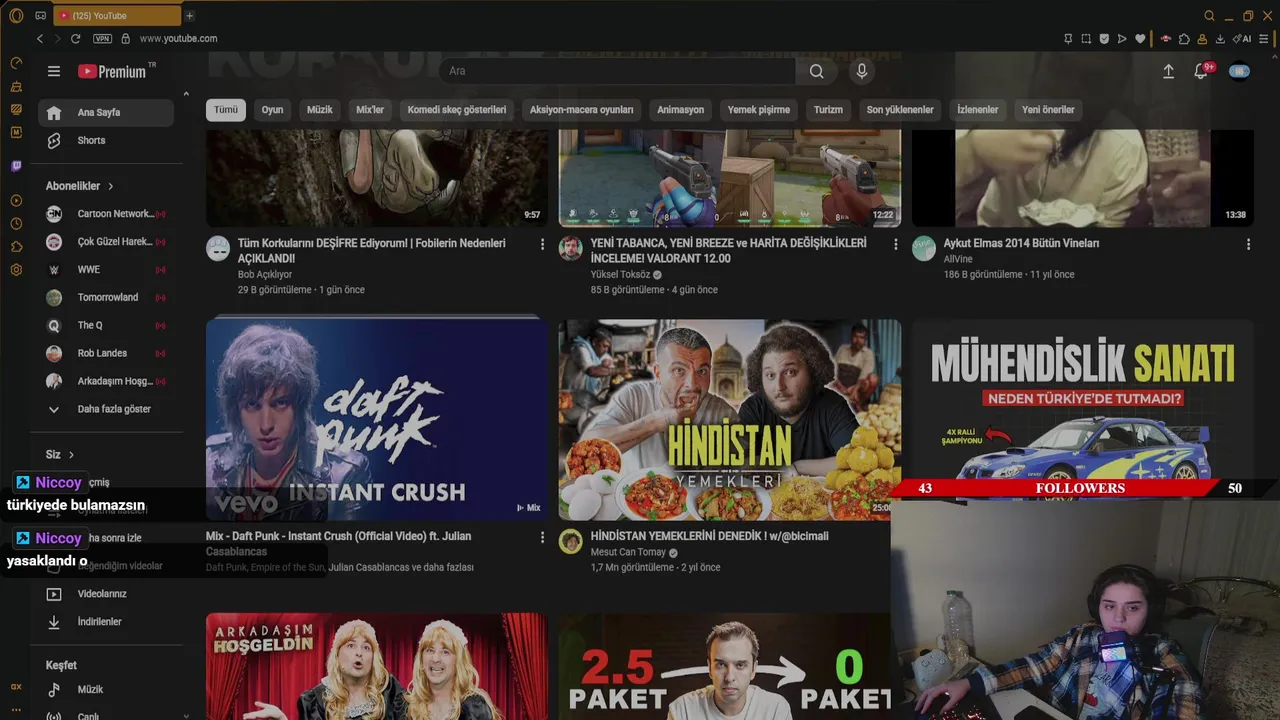The height and width of the screenshot is (720, 1280).
Task: Play the Hindistan Yemekleri thumbnail
Action: [730, 419]
